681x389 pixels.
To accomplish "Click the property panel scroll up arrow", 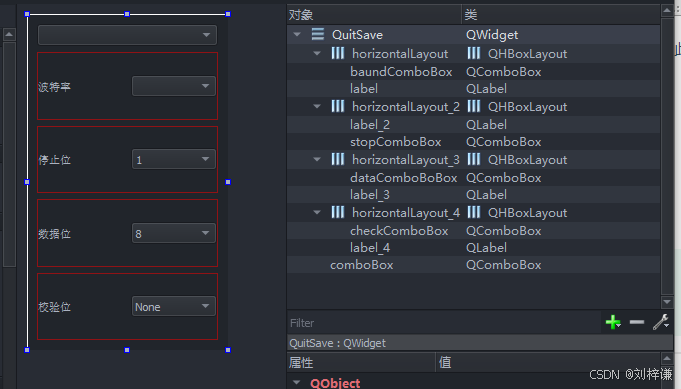I will 667,358.
